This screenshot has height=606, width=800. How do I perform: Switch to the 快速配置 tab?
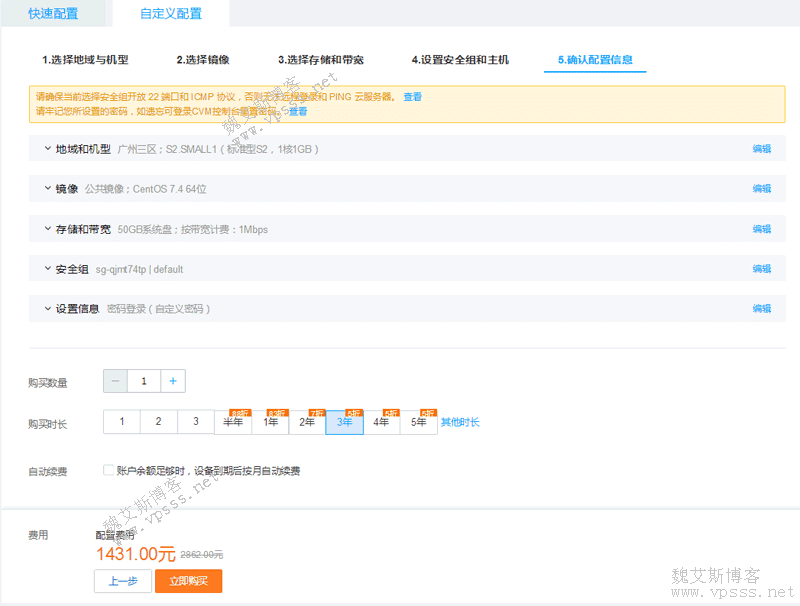(x=54, y=13)
